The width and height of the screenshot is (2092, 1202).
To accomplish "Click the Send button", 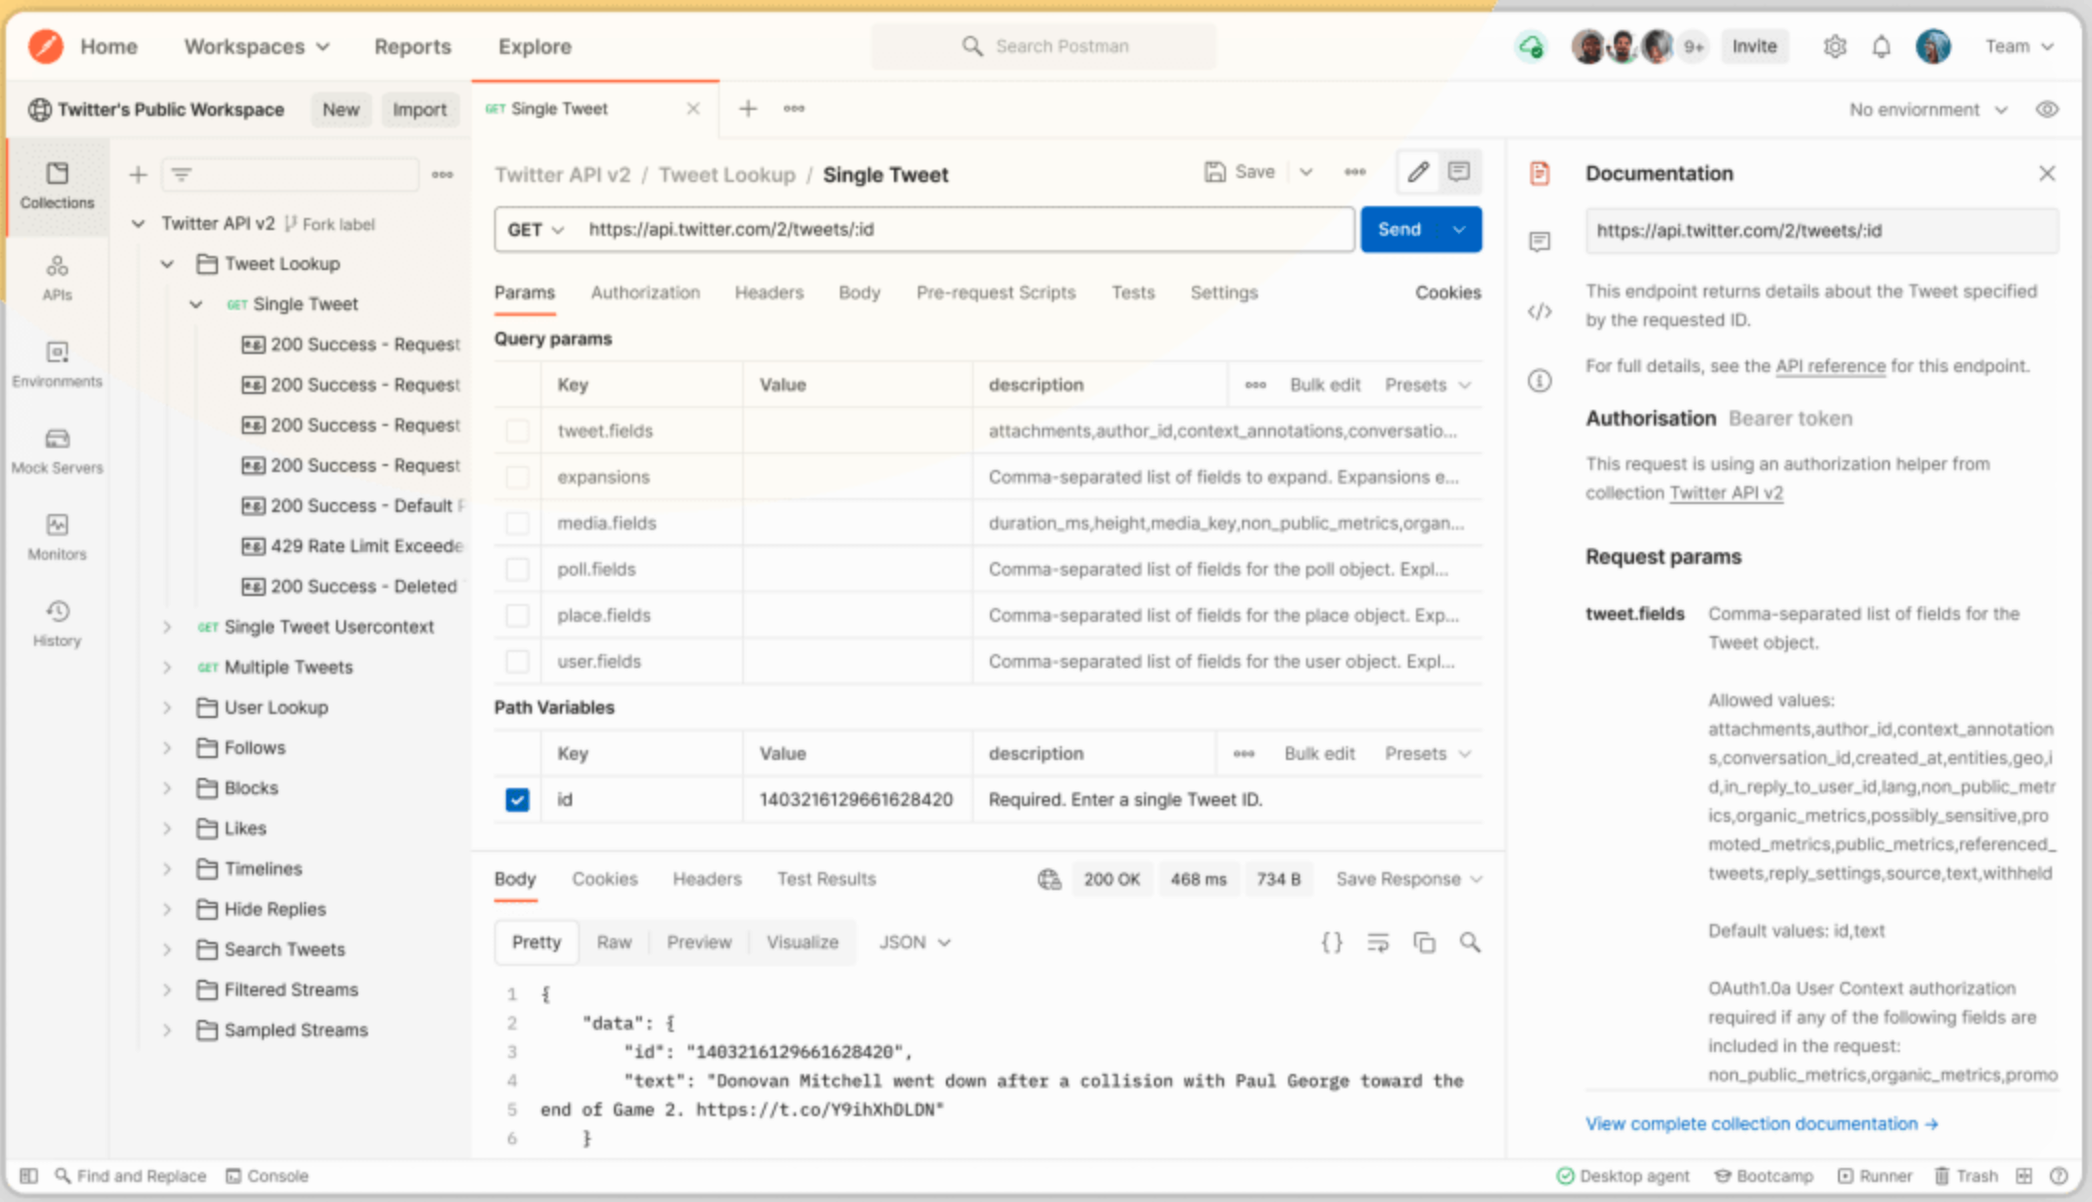I will pyautogui.click(x=1399, y=229).
